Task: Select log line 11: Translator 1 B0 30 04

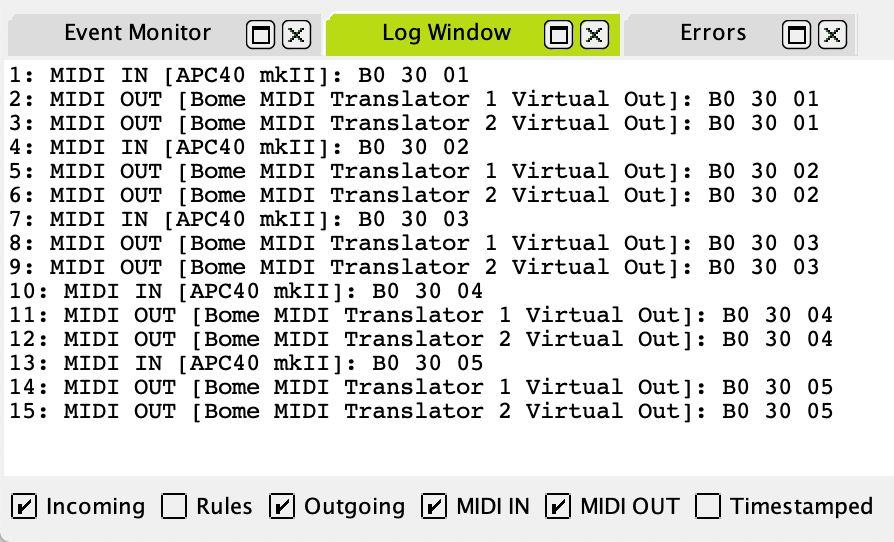Action: (x=421, y=315)
